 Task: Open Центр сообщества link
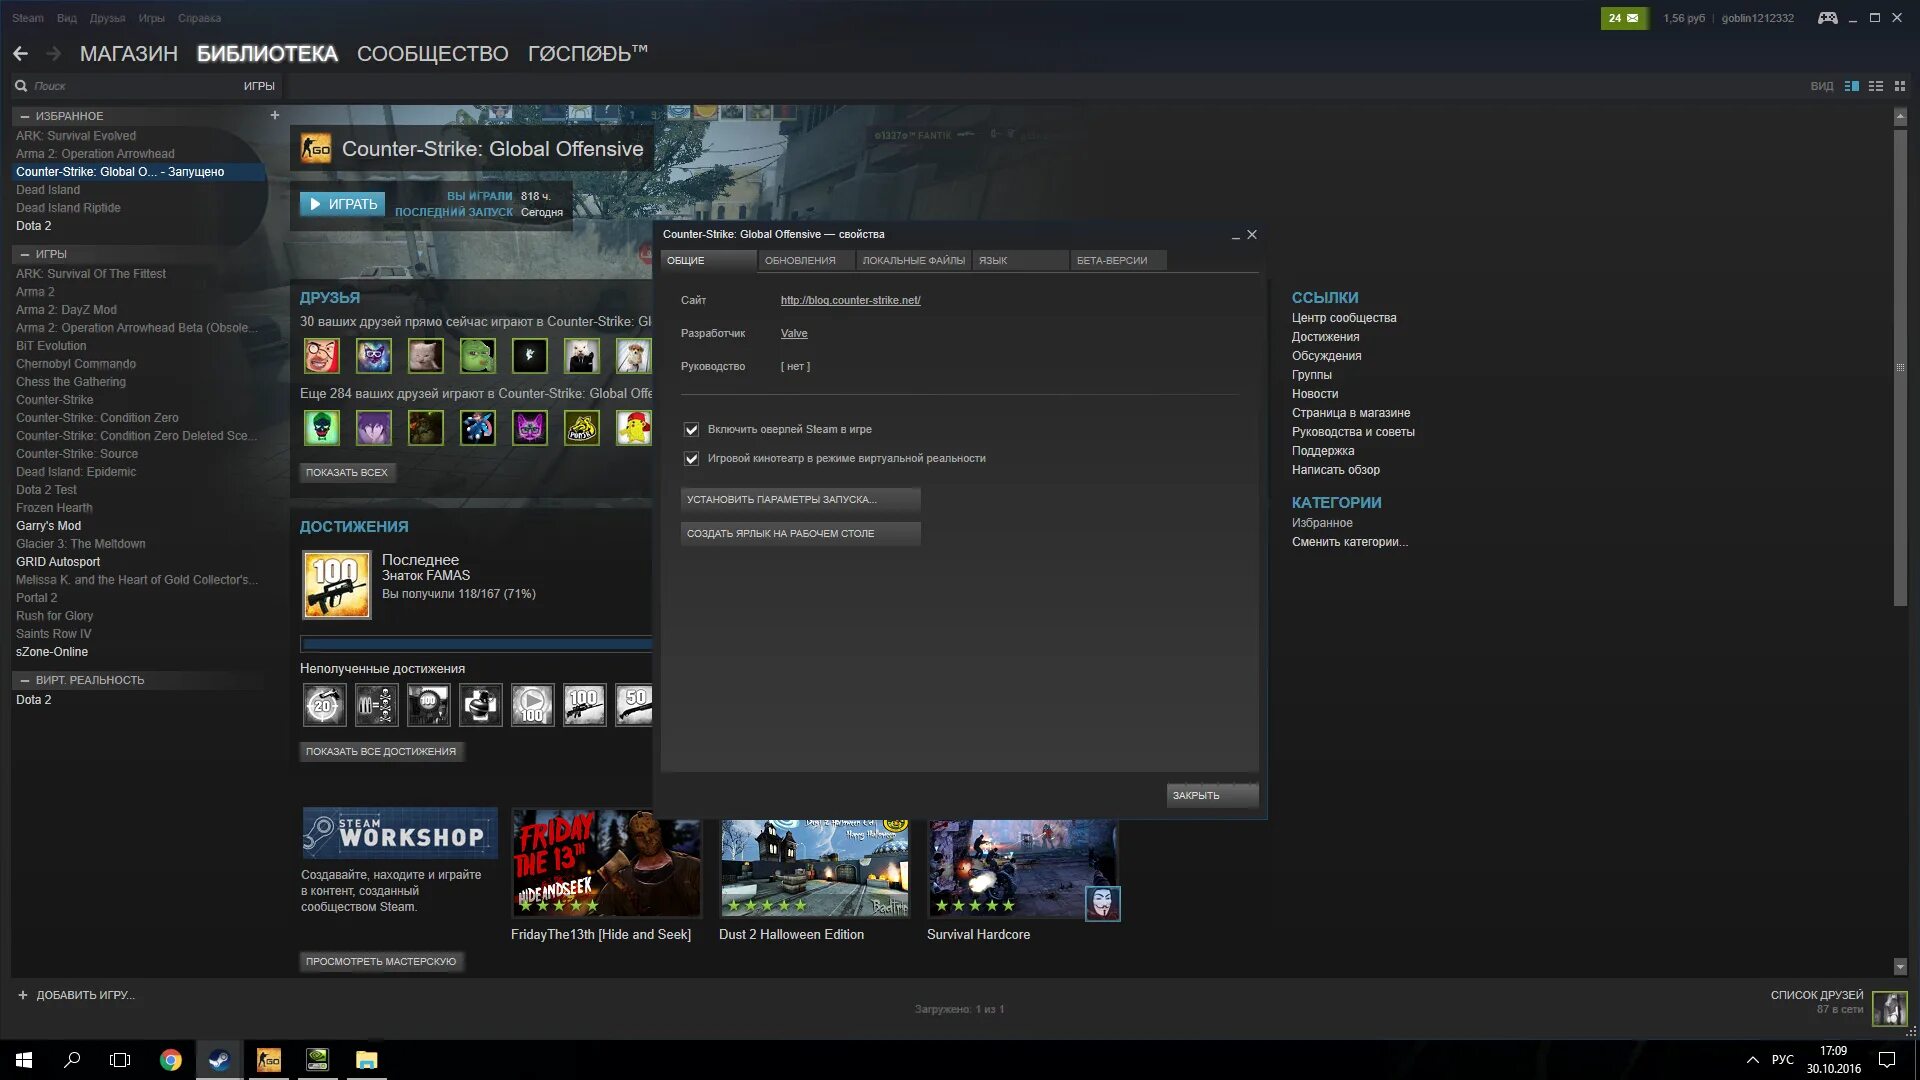1344,318
